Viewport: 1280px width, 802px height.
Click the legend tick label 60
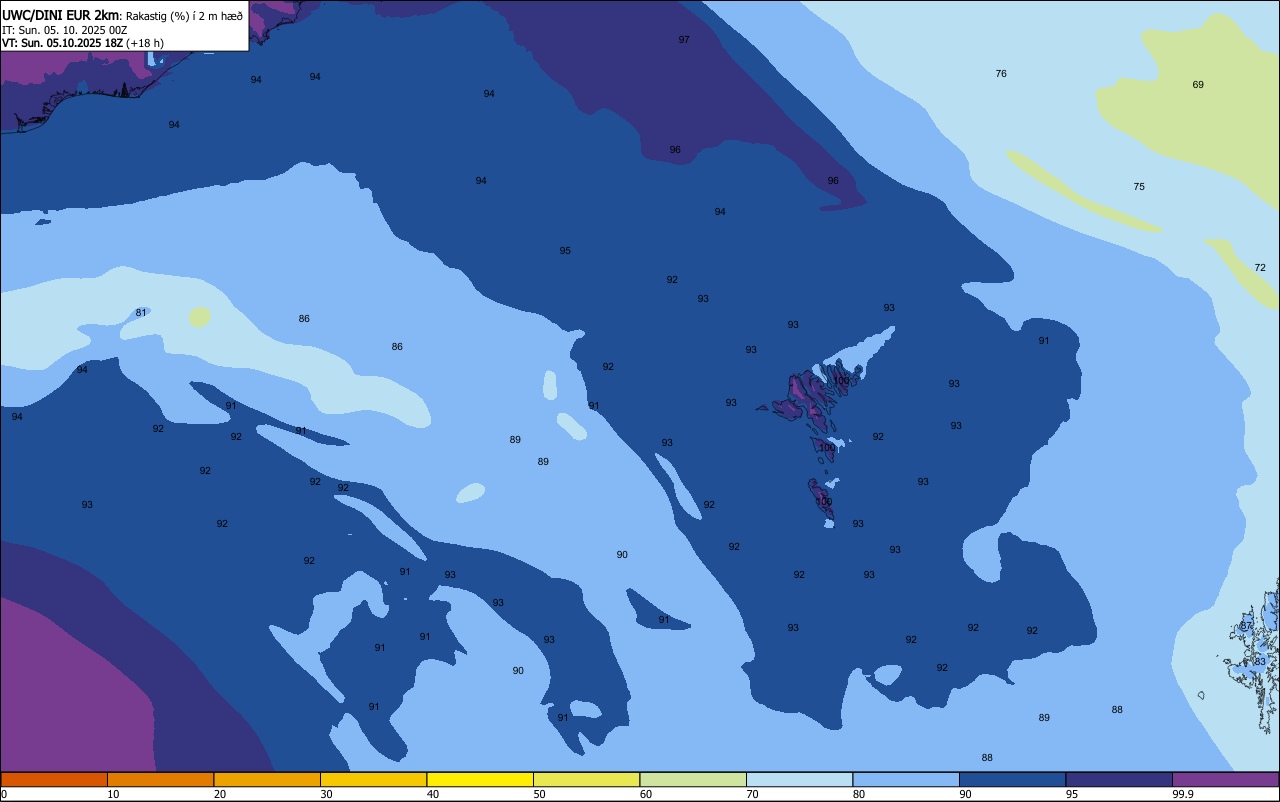coord(646,794)
